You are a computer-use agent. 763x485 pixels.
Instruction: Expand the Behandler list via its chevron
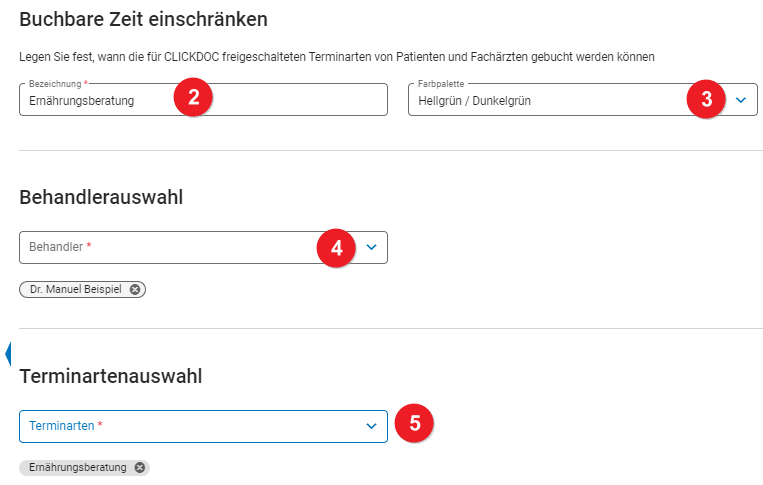(371, 247)
